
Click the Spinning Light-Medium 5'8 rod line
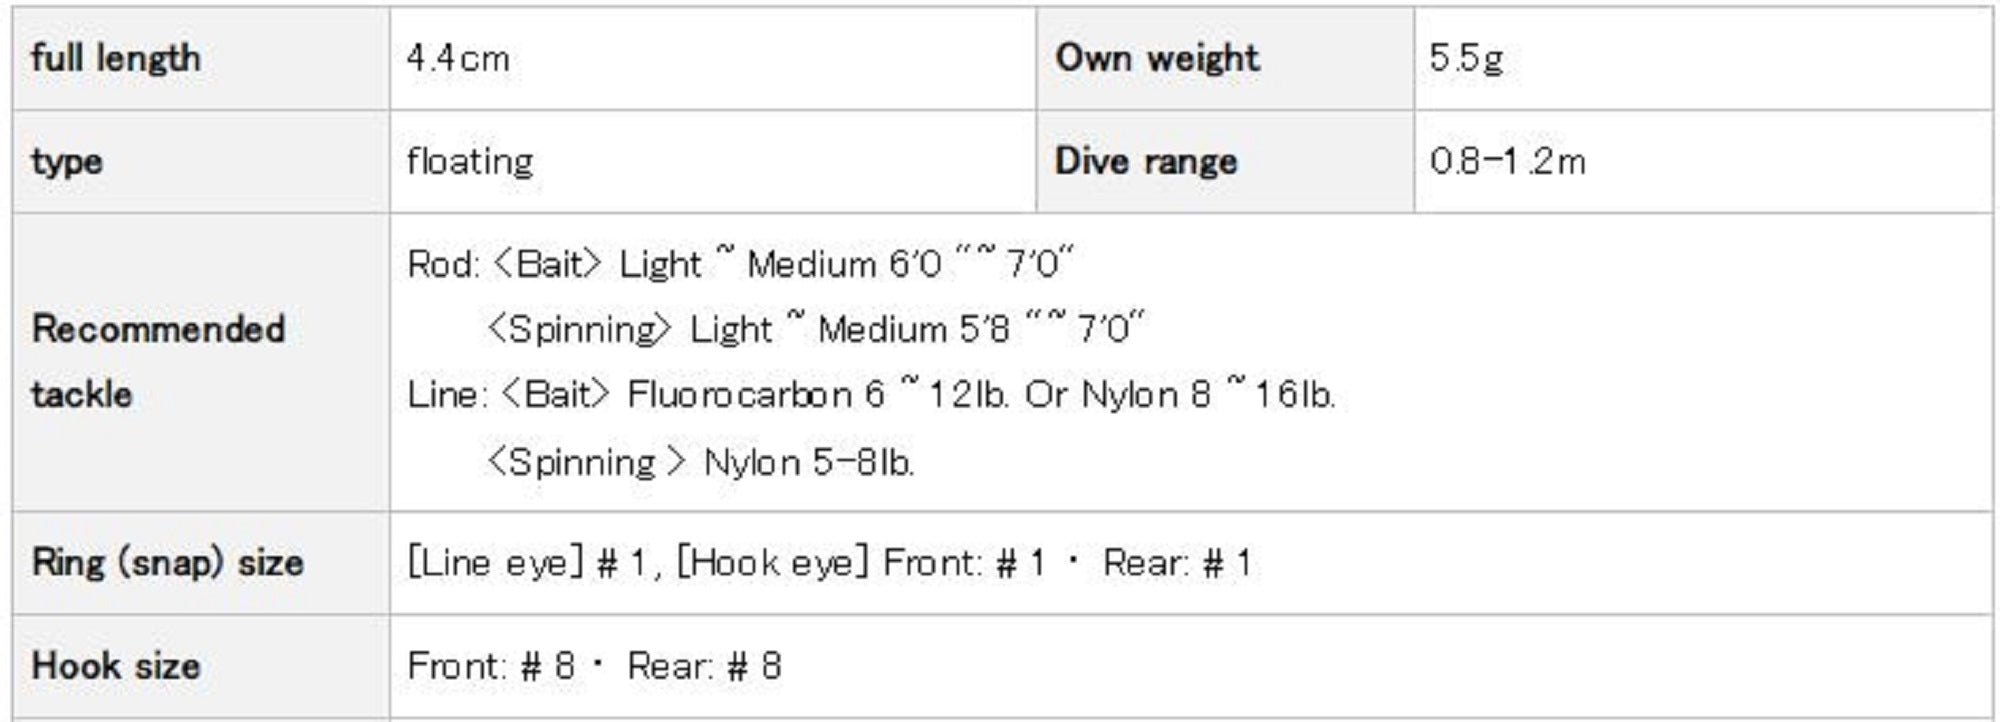tap(815, 329)
